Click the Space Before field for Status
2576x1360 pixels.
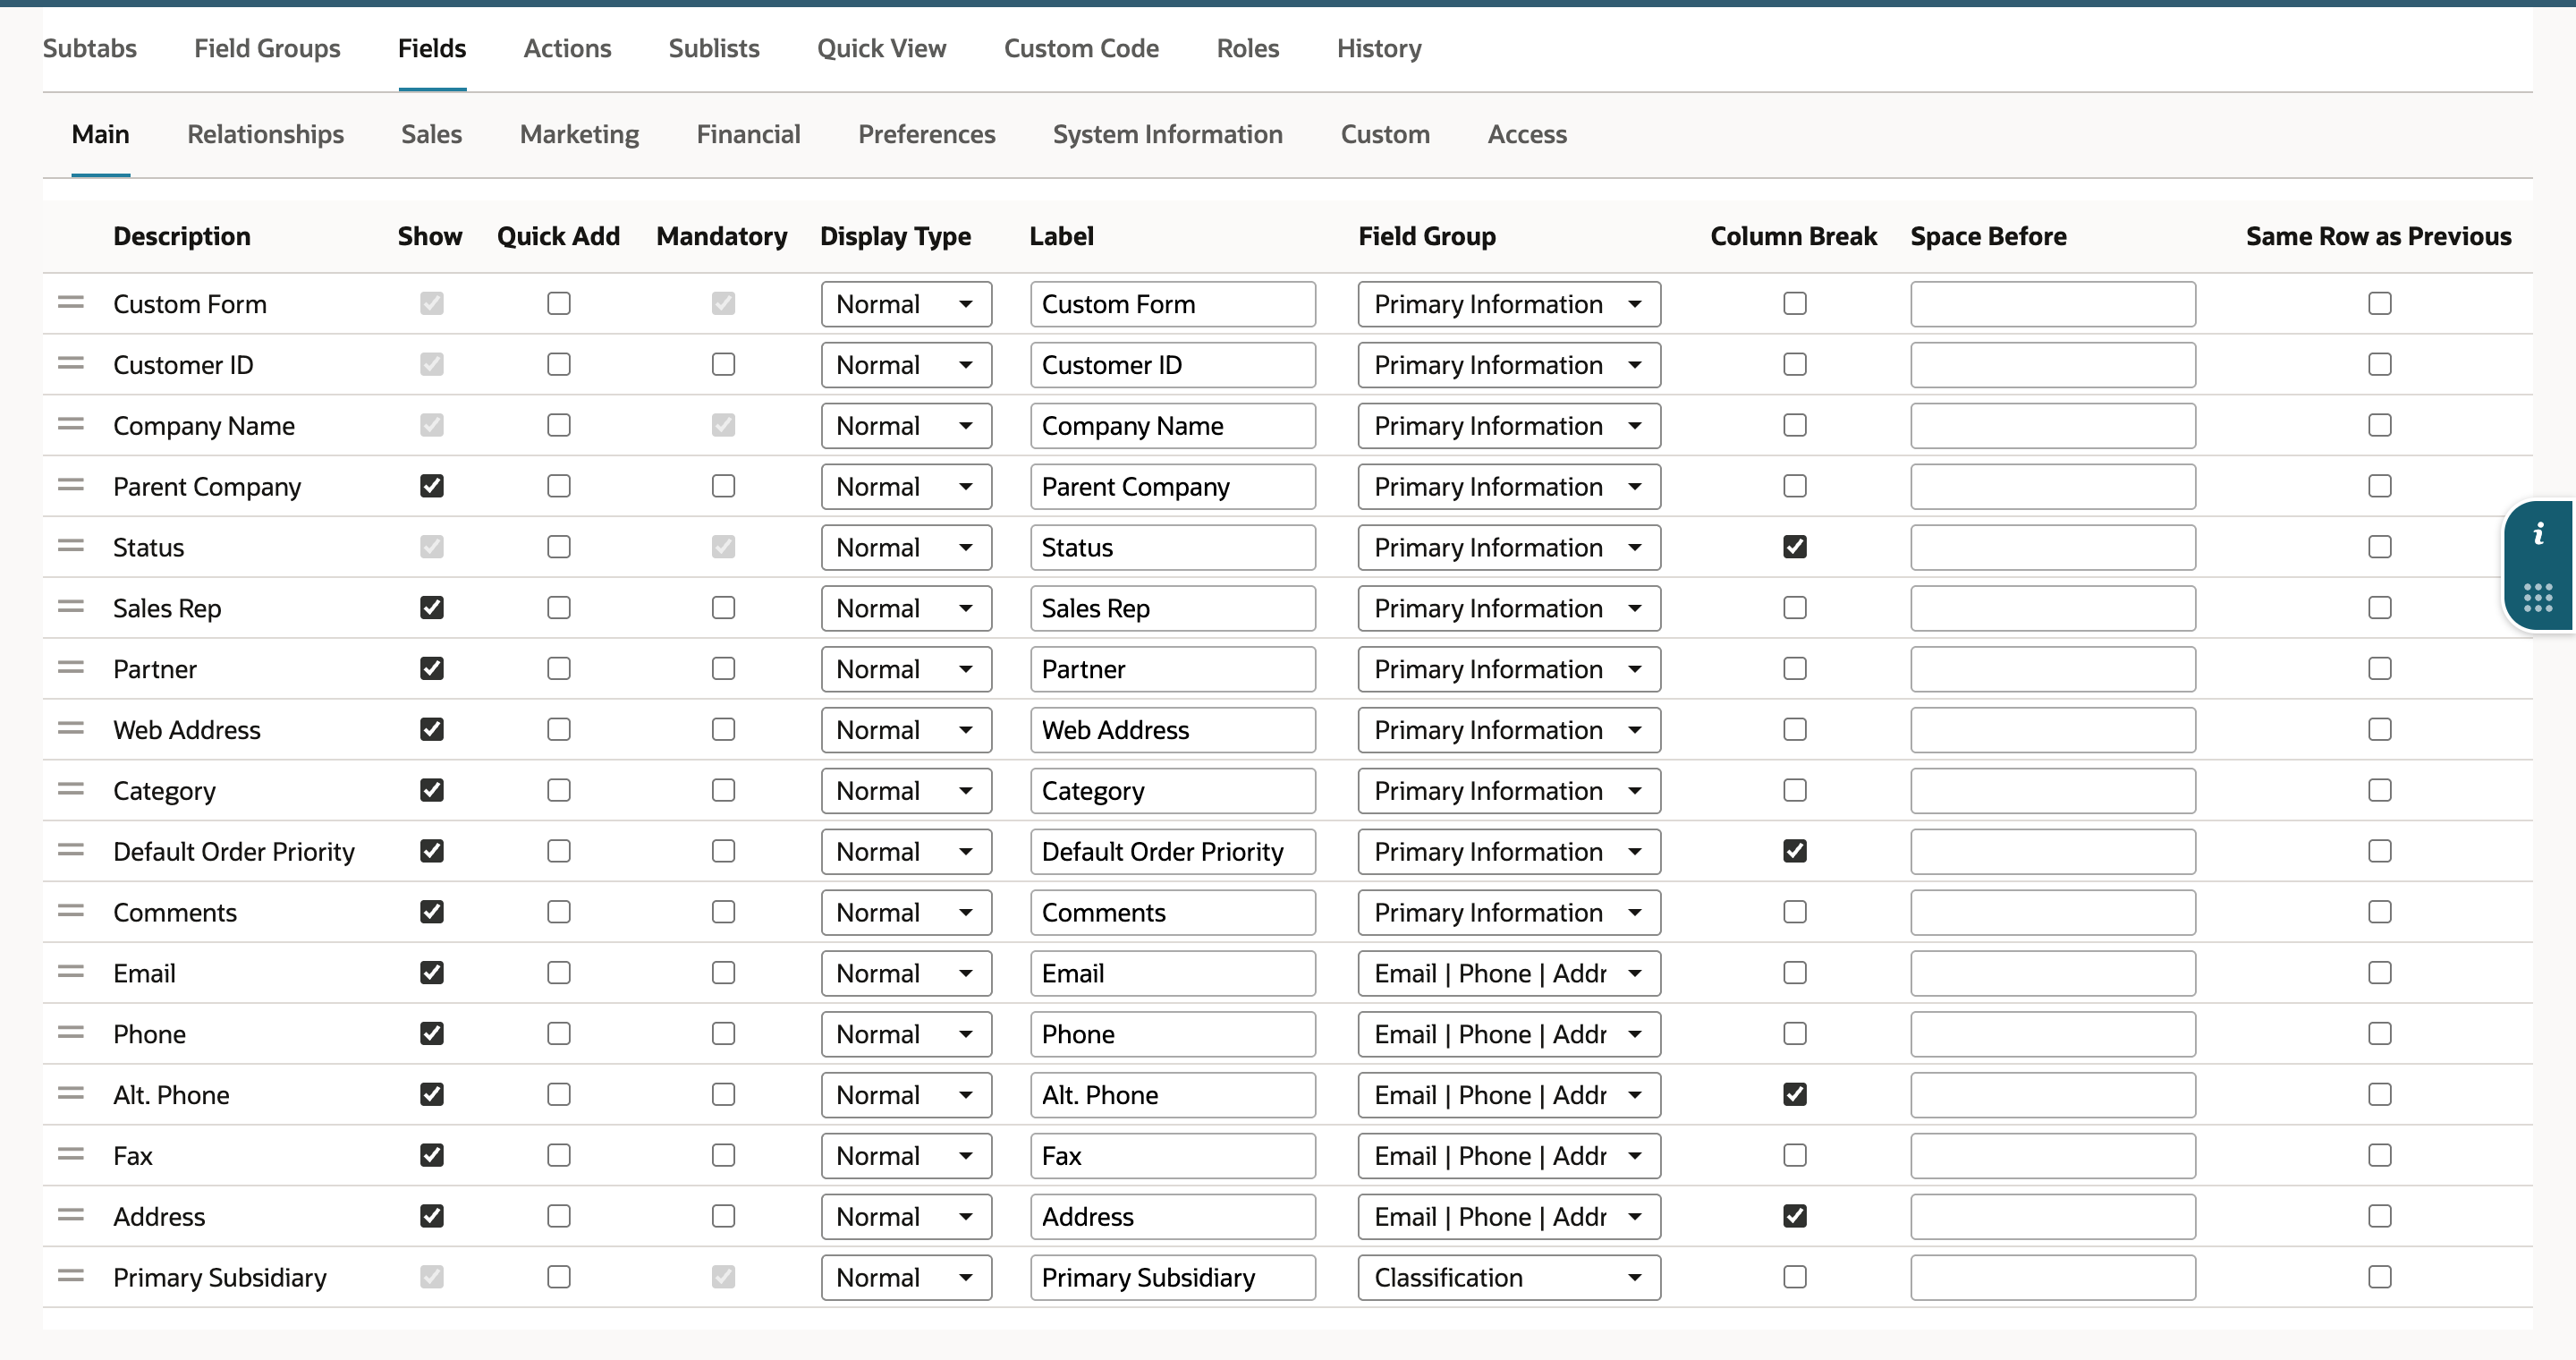[2053, 547]
